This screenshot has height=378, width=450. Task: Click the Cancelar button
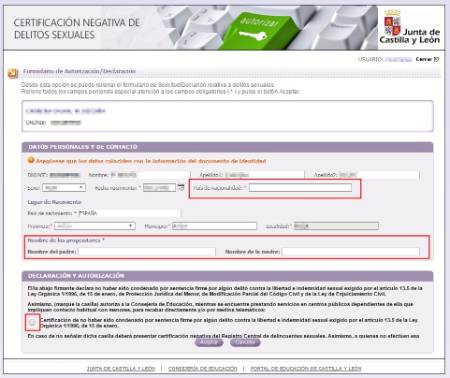click(245, 342)
